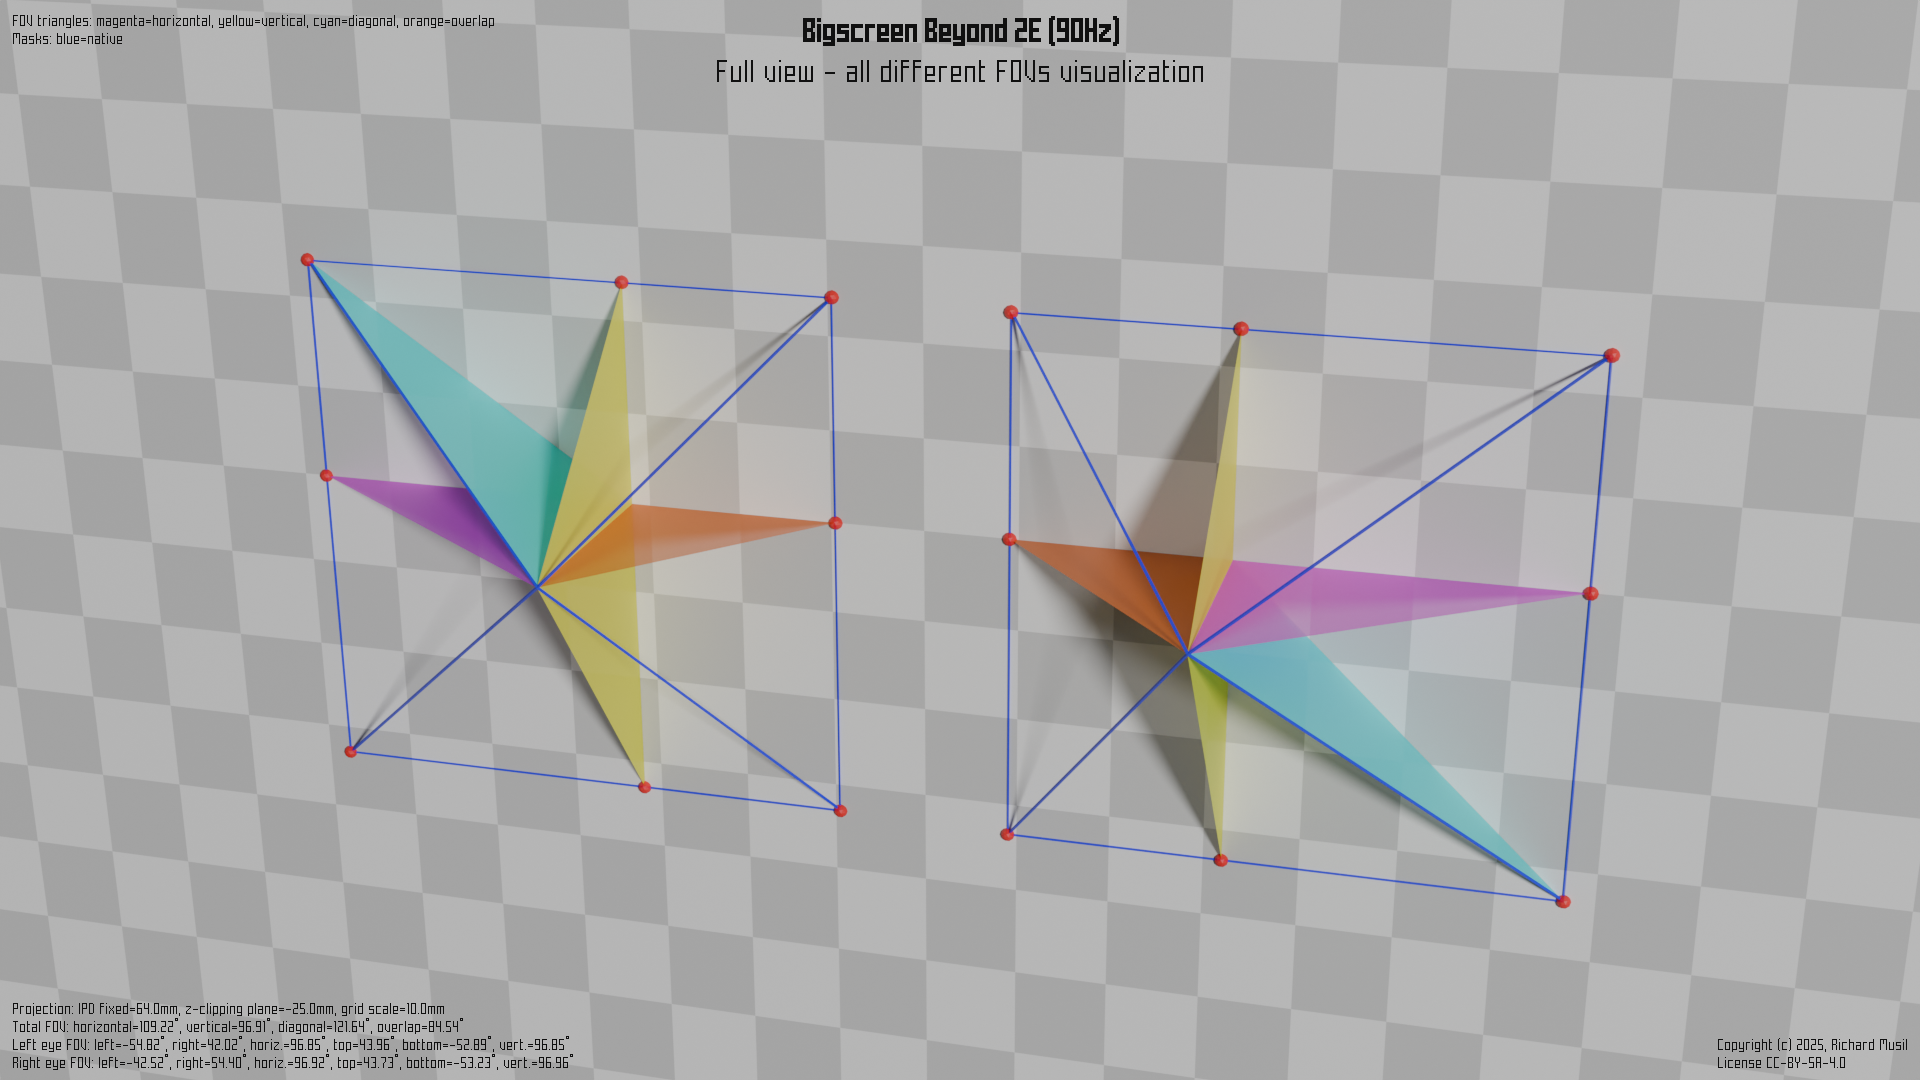Click the FOV triangles color legend line
The height and width of the screenshot is (1080, 1920).
point(253,21)
